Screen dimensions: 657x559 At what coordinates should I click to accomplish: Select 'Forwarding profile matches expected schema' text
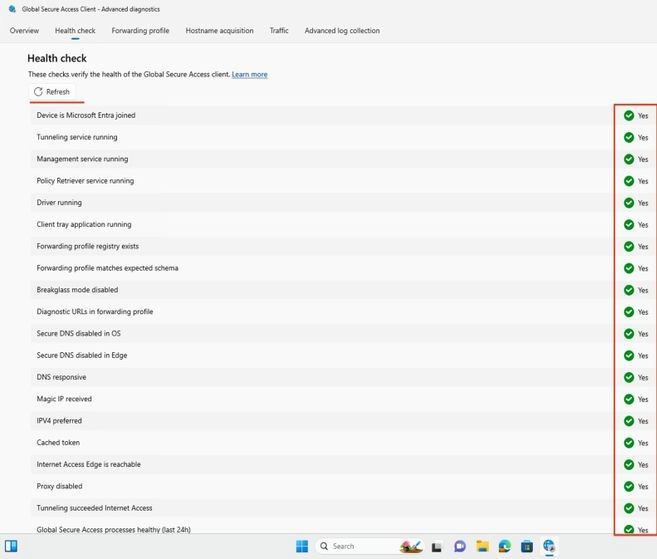pyautogui.click(x=107, y=268)
